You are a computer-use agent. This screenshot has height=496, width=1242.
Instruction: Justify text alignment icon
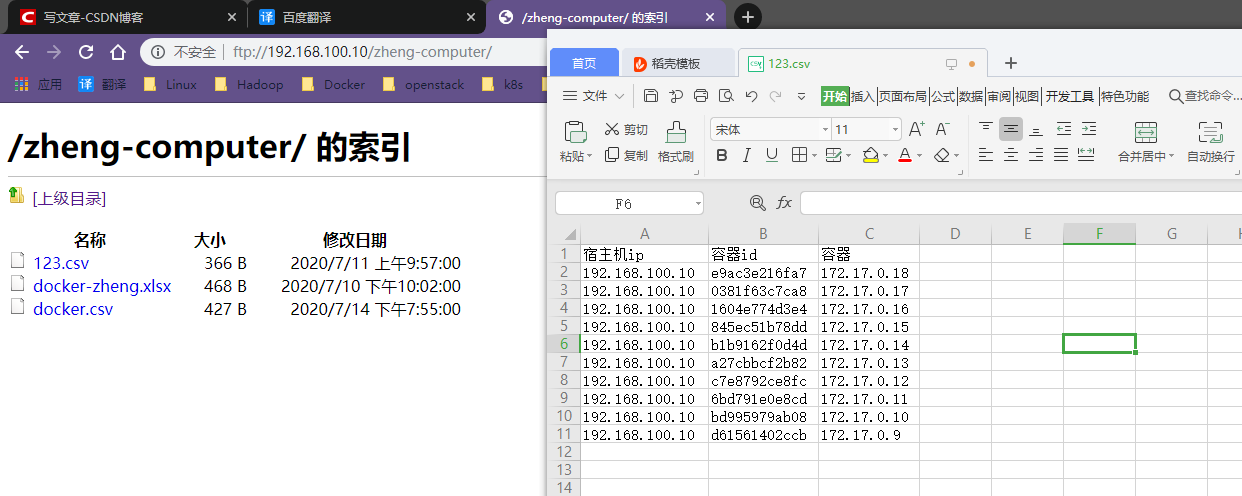1061,155
